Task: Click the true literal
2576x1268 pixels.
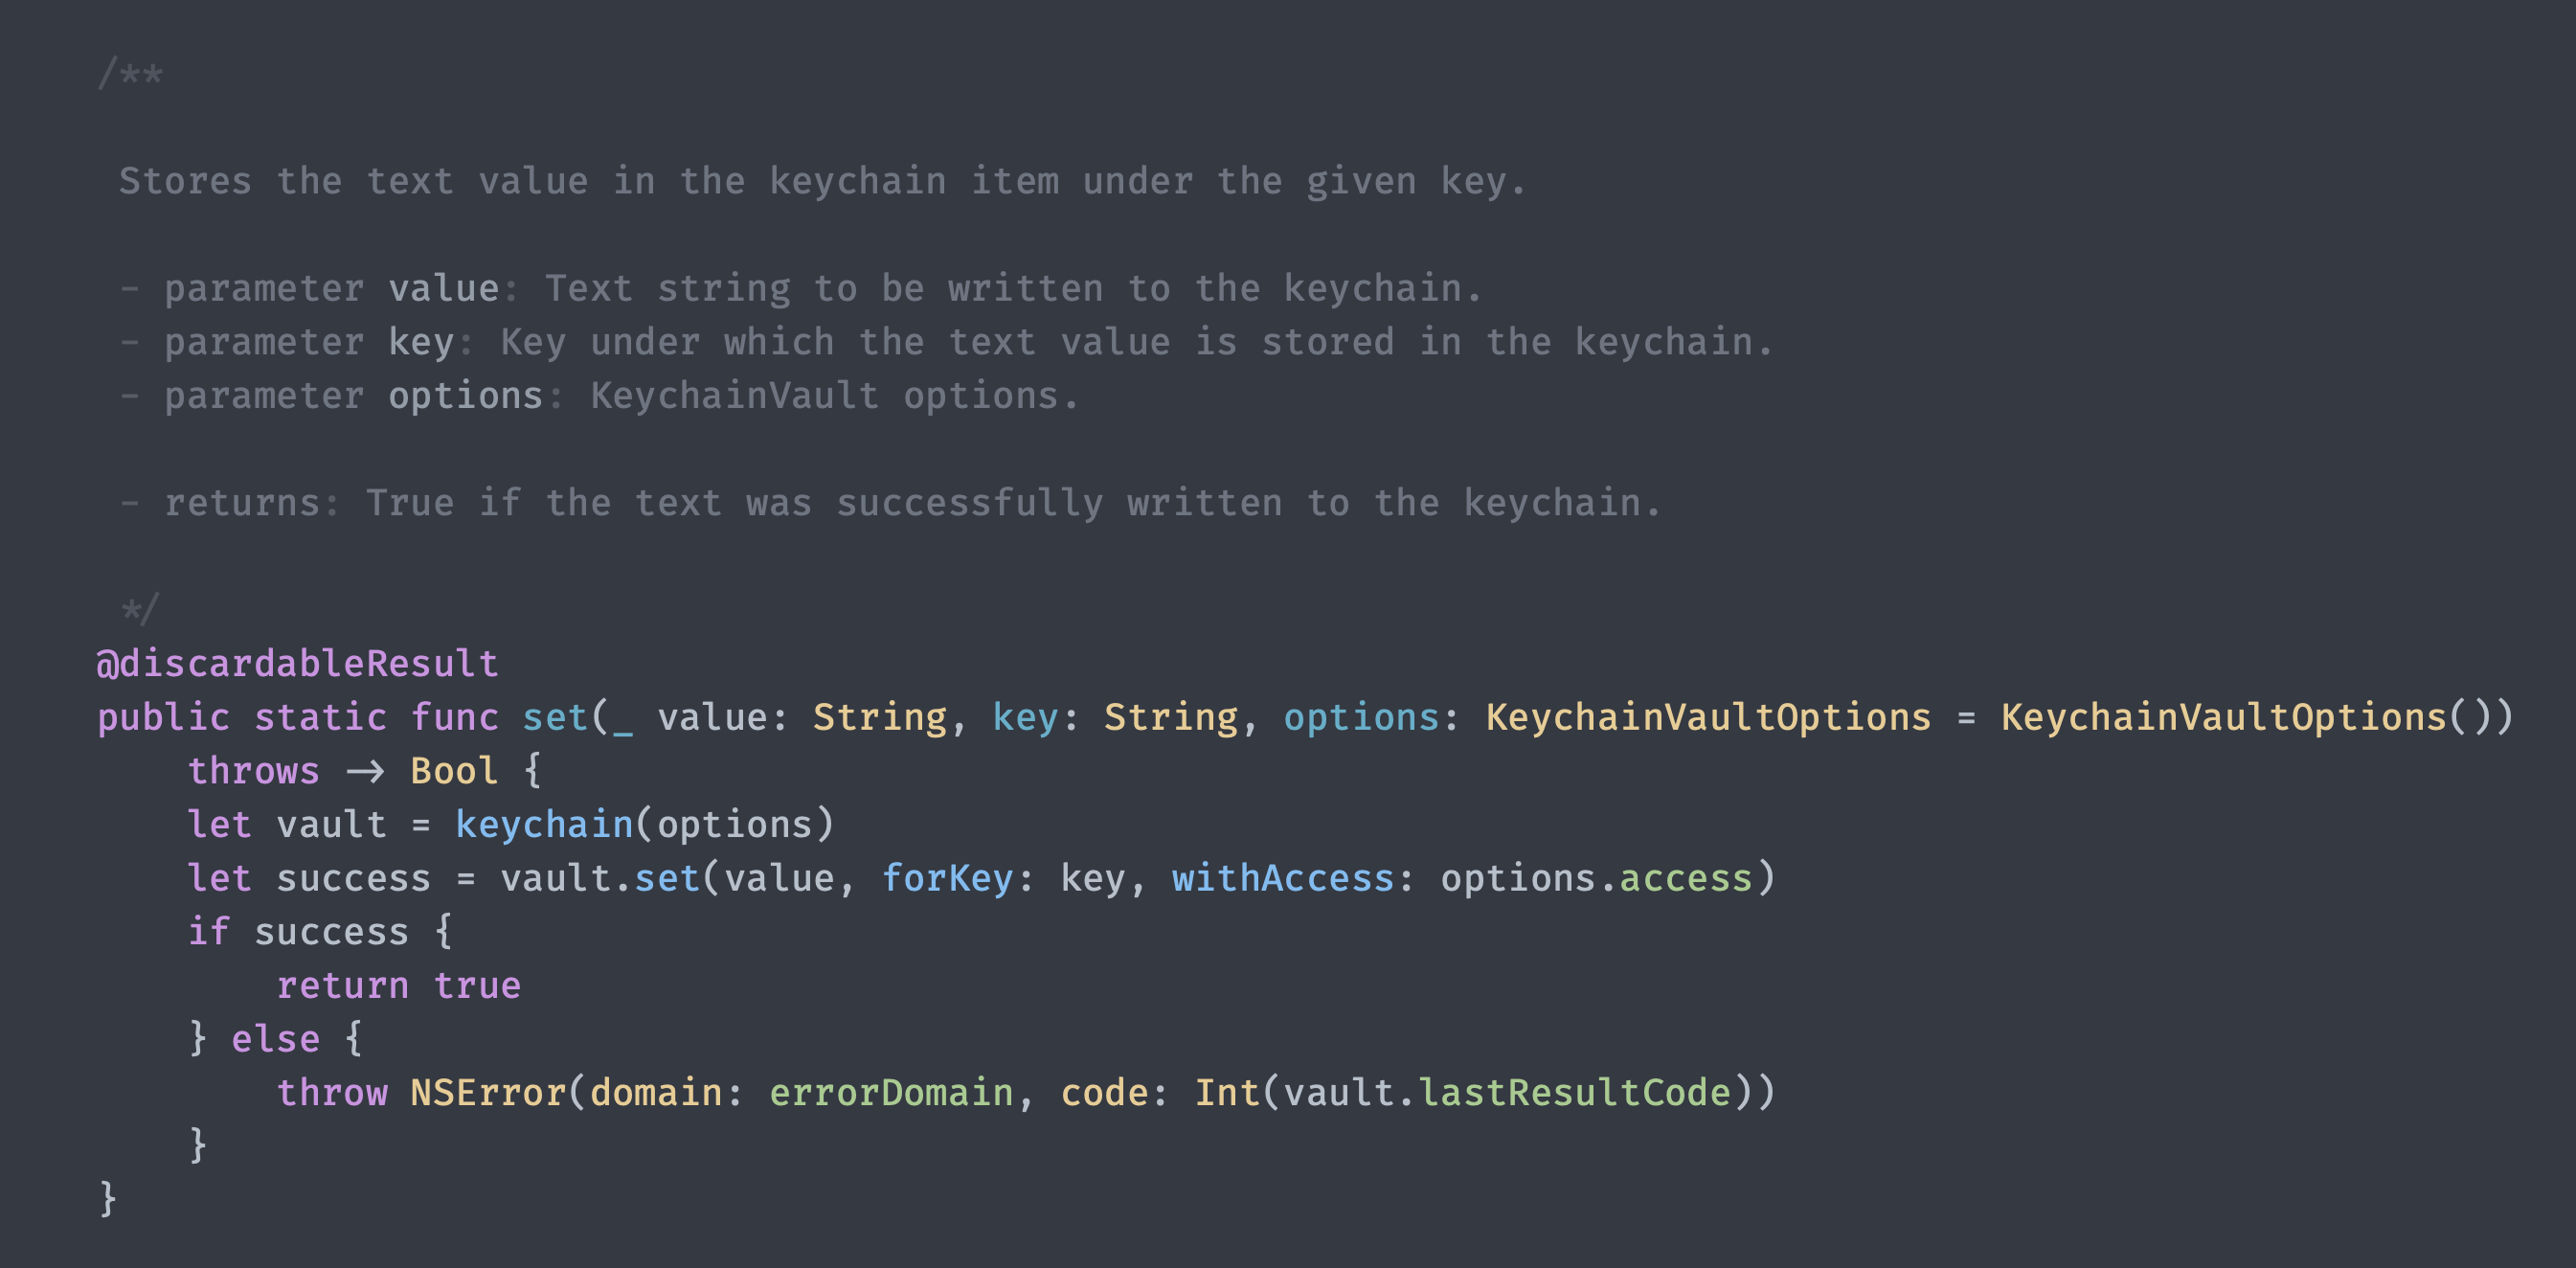Action: 477,986
